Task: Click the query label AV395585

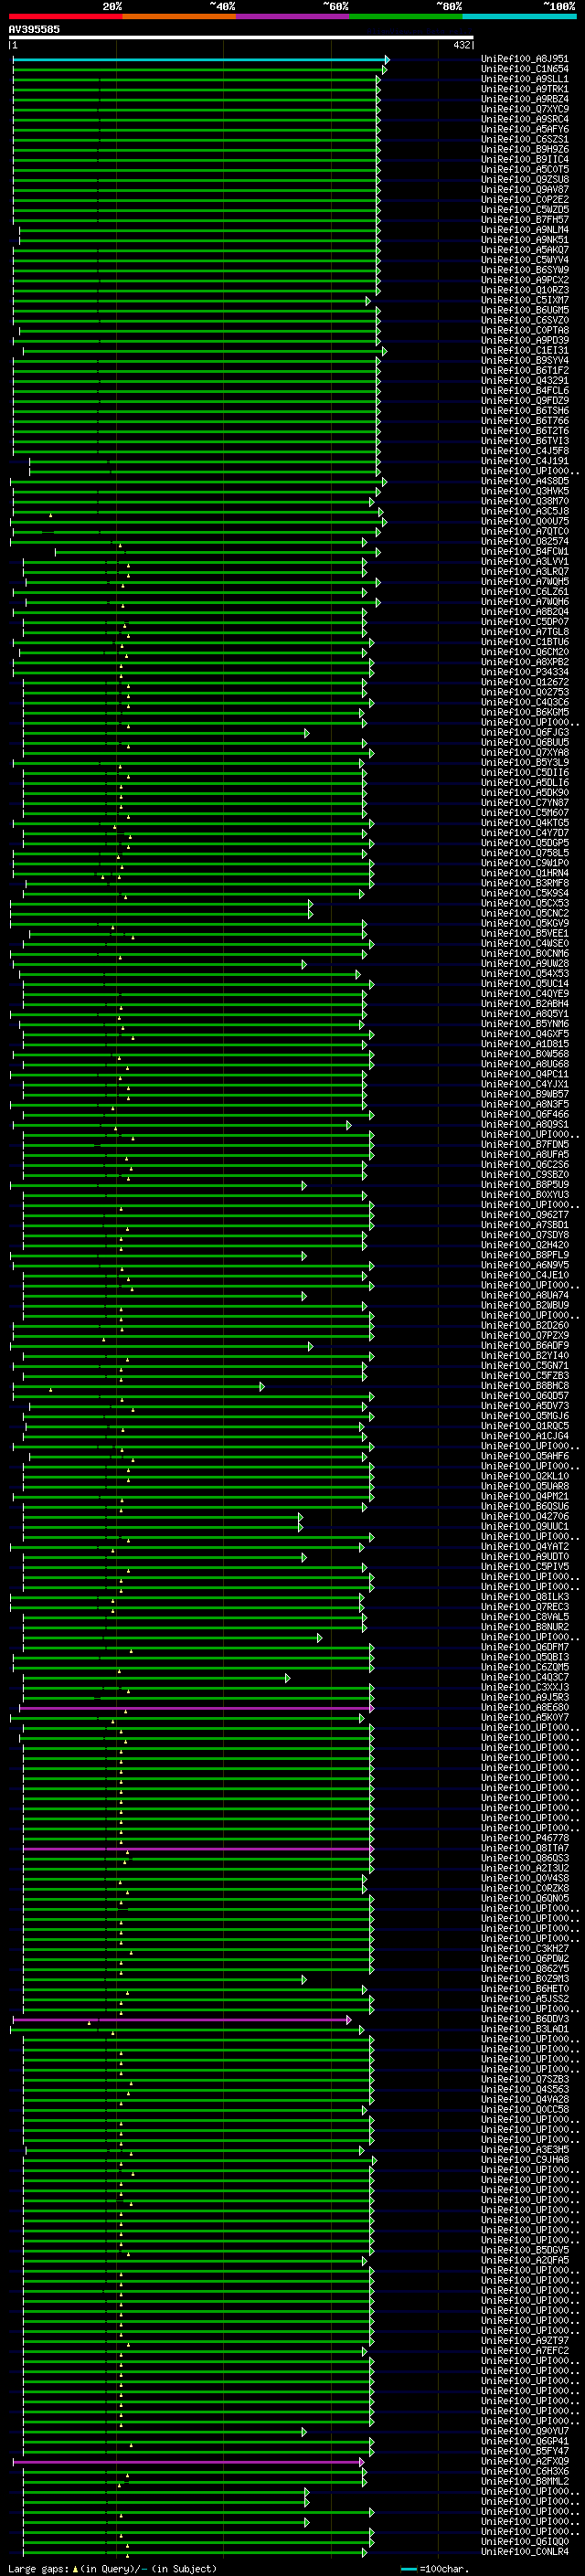Action: (34, 29)
